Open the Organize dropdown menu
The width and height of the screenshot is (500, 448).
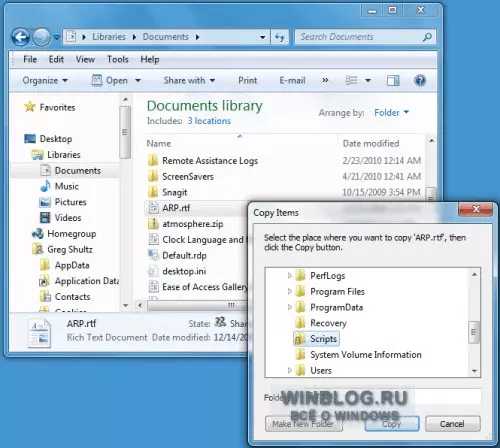pos(45,80)
